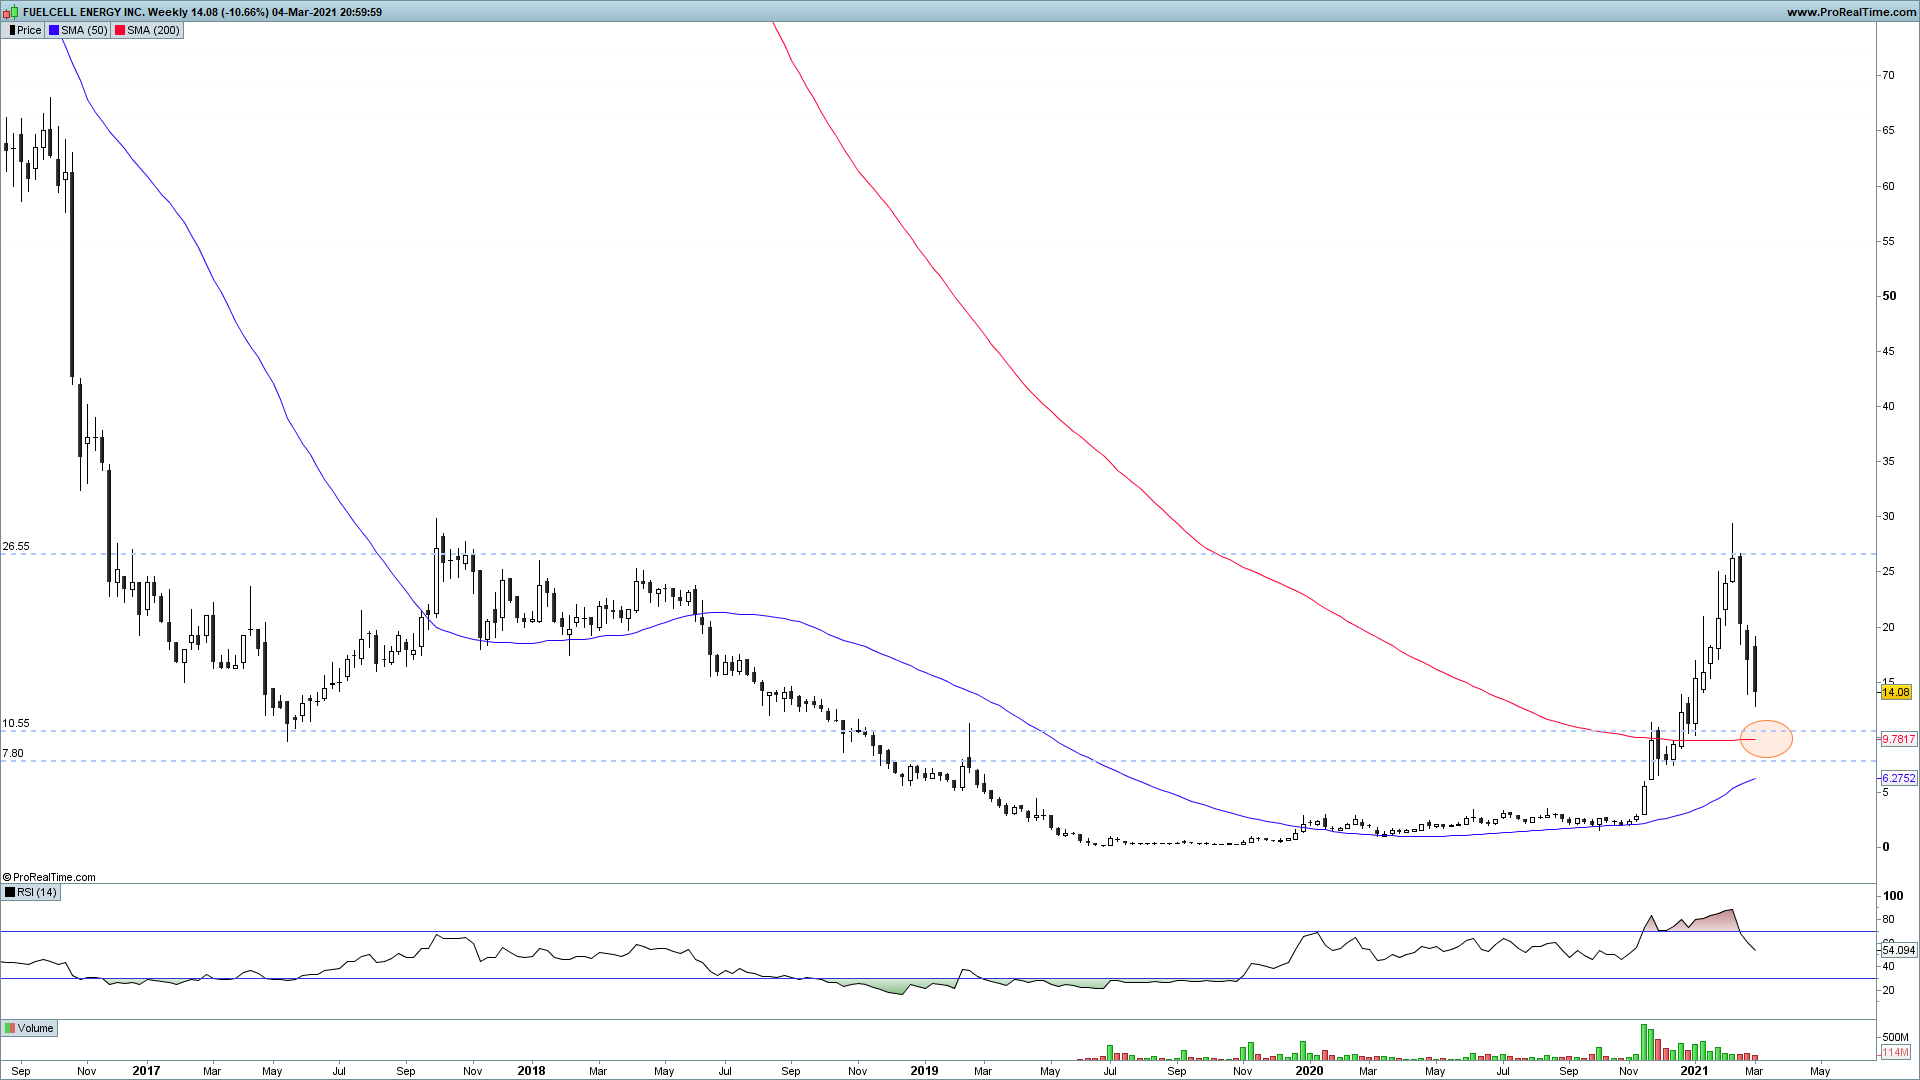The height and width of the screenshot is (1080, 1920).
Task: Click the orange highlighted ellipse near 9.78
Action: (1766, 739)
